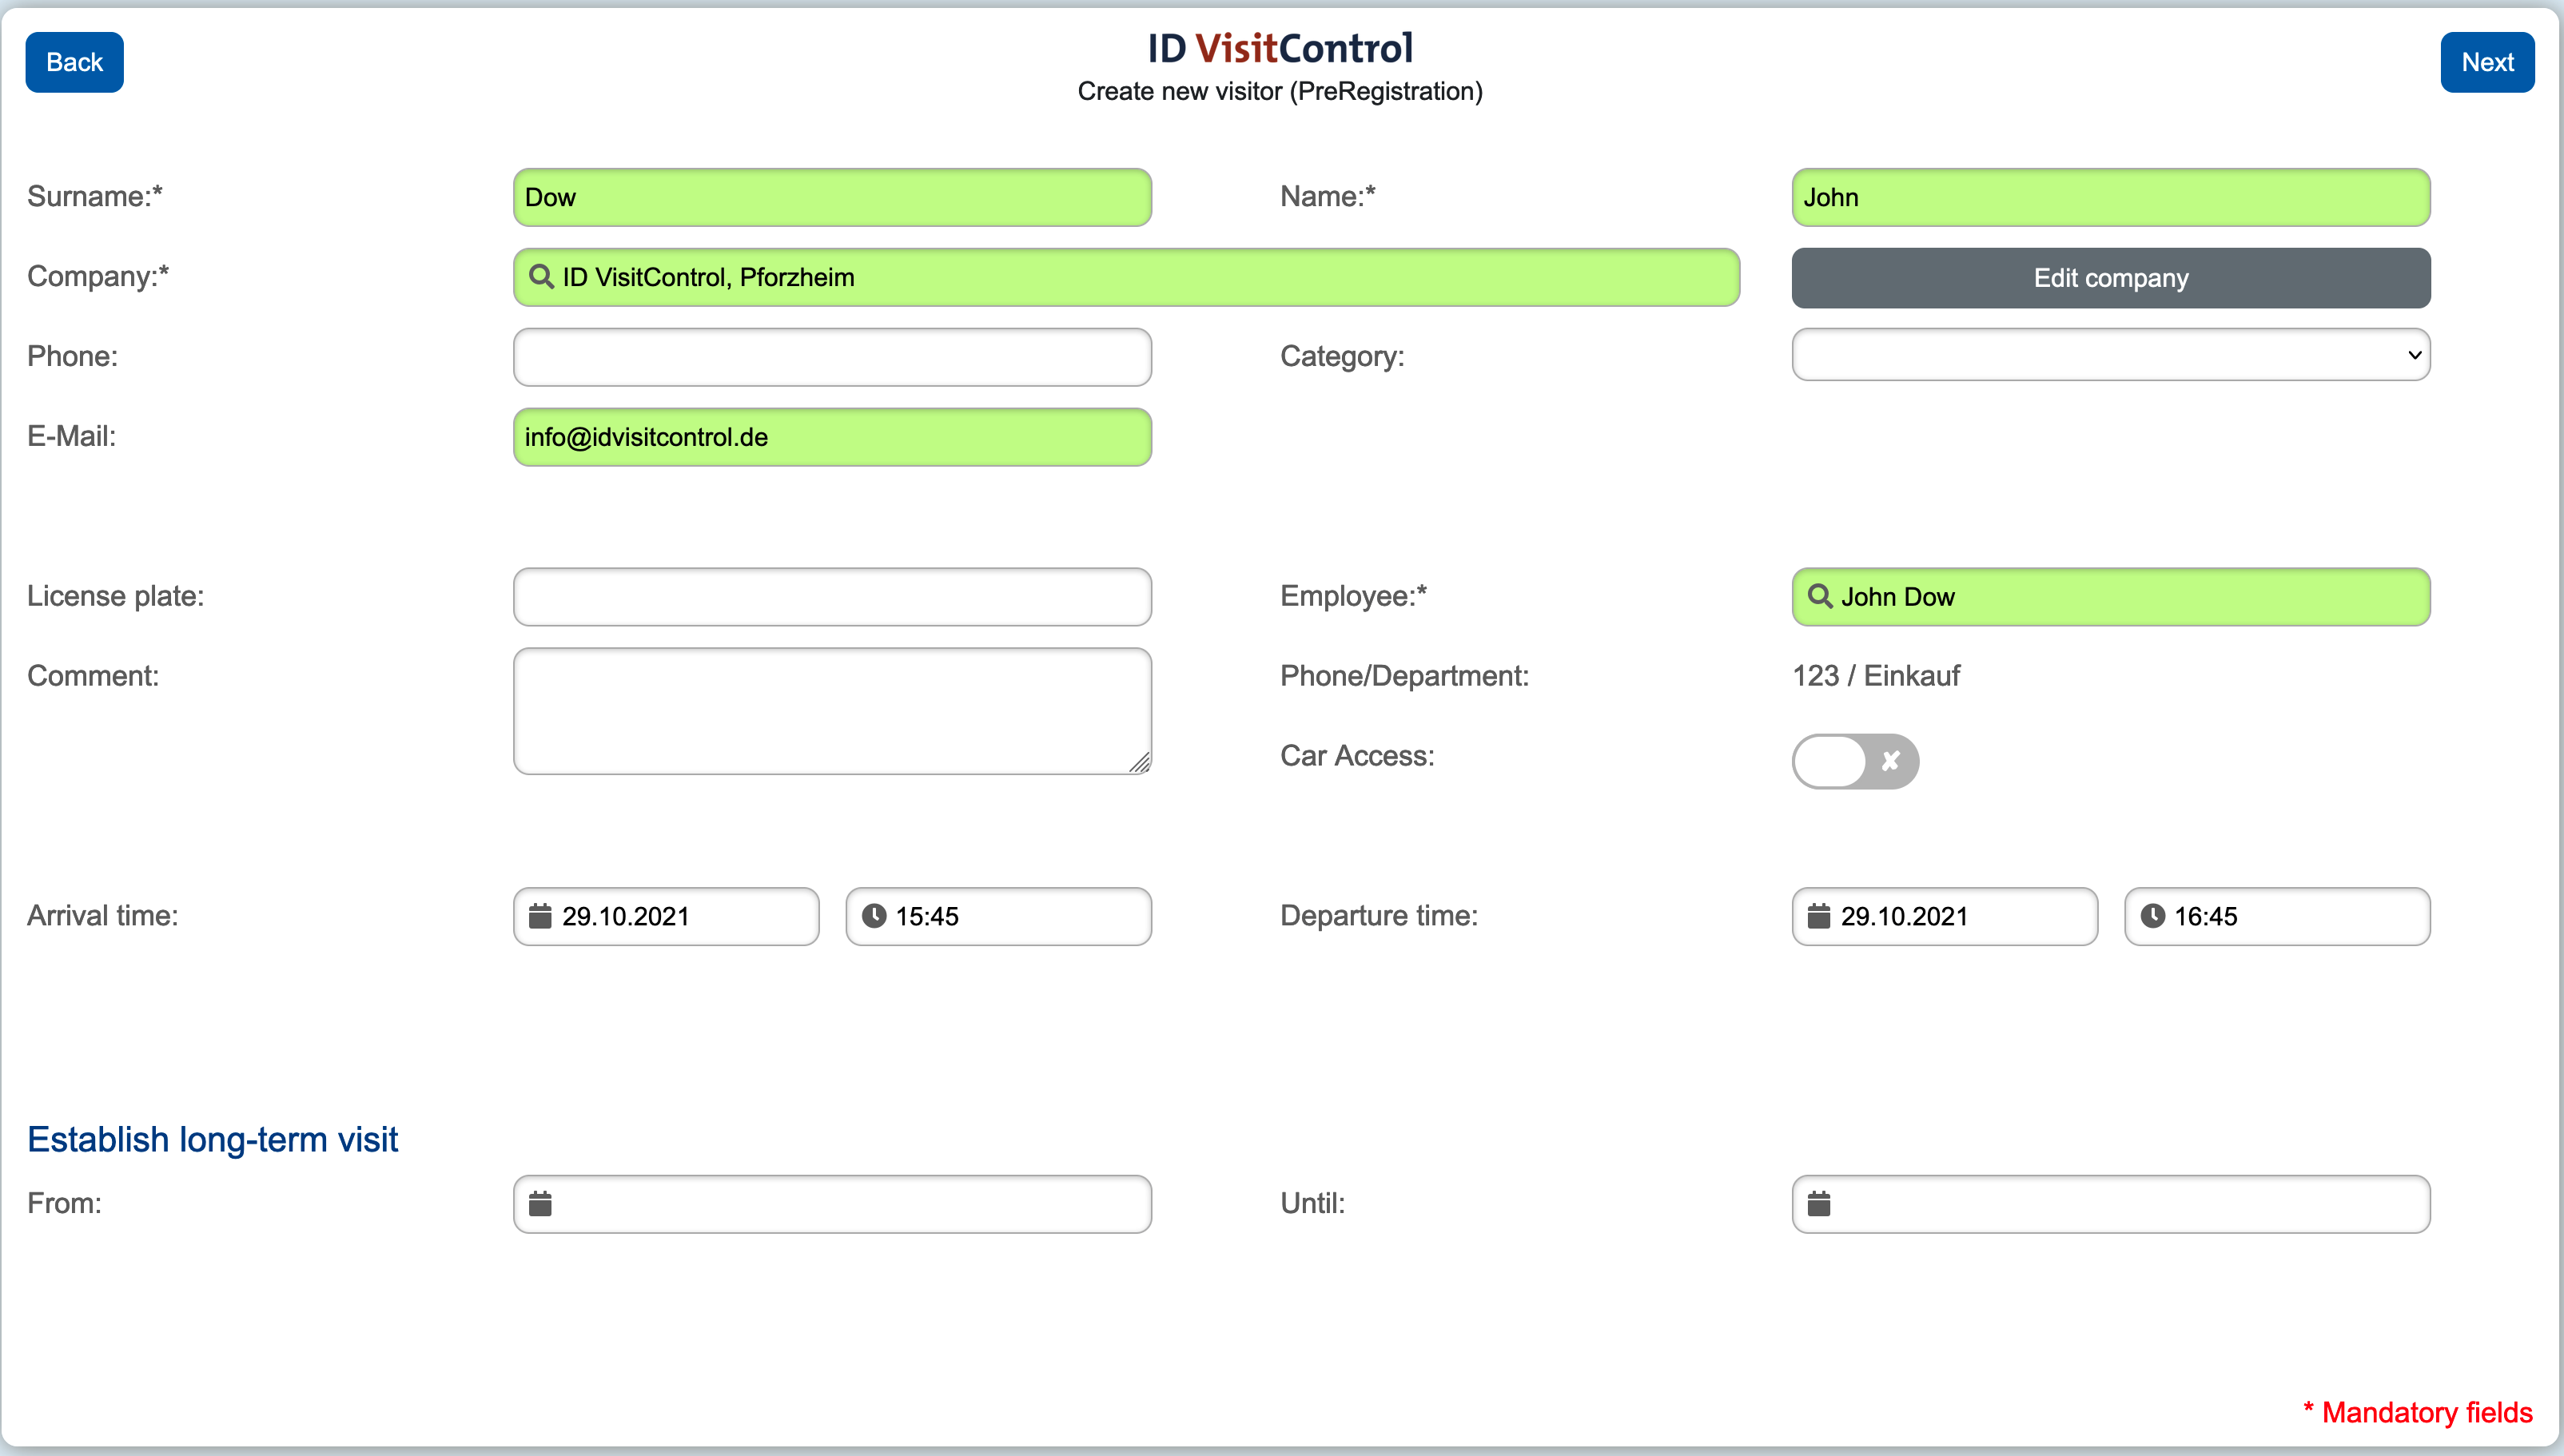Viewport: 2564px width, 1456px height.
Task: Open the long-term From calendar icon
Action: click(540, 1203)
